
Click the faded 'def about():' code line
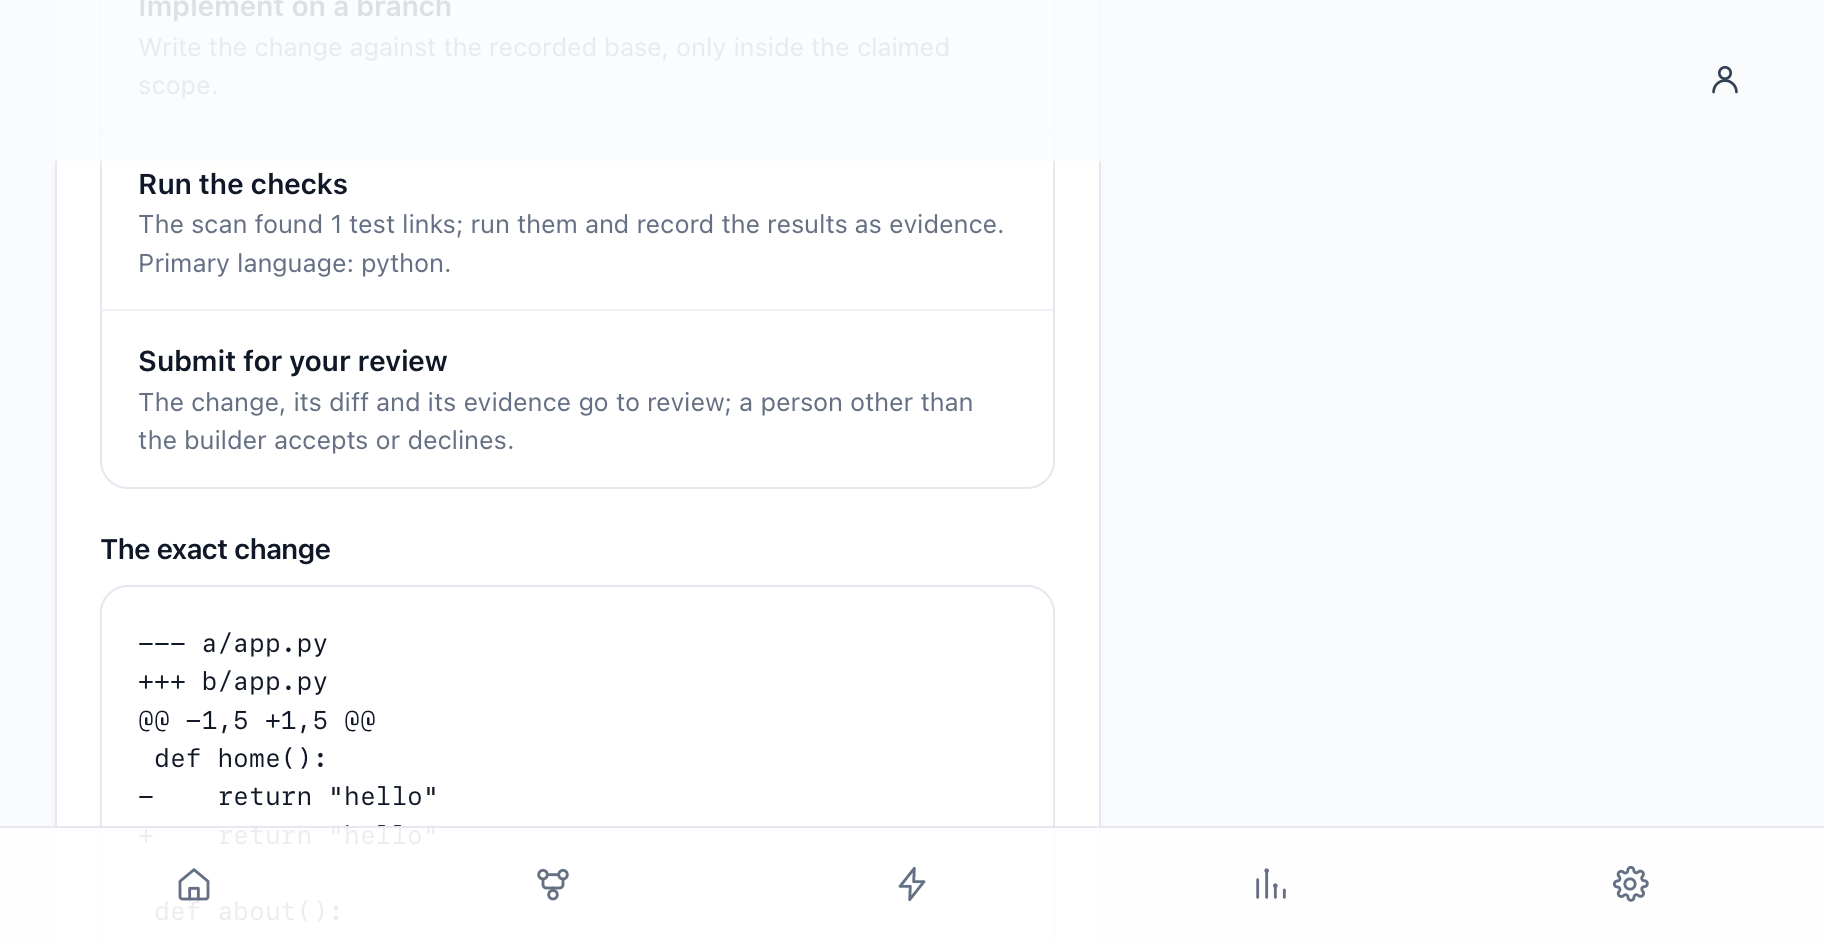(x=249, y=912)
